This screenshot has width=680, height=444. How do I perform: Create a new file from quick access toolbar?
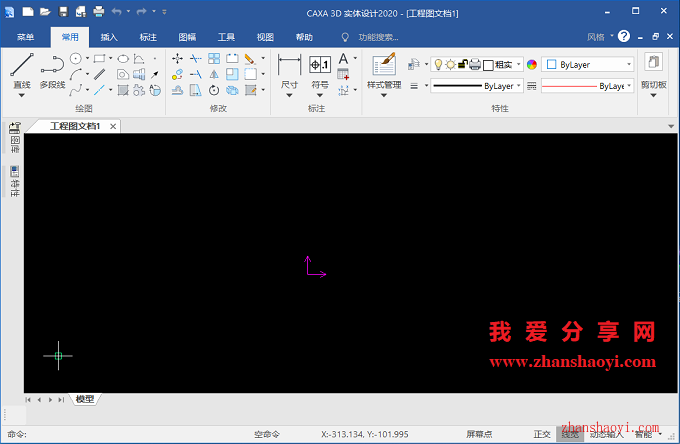pyautogui.click(x=28, y=12)
